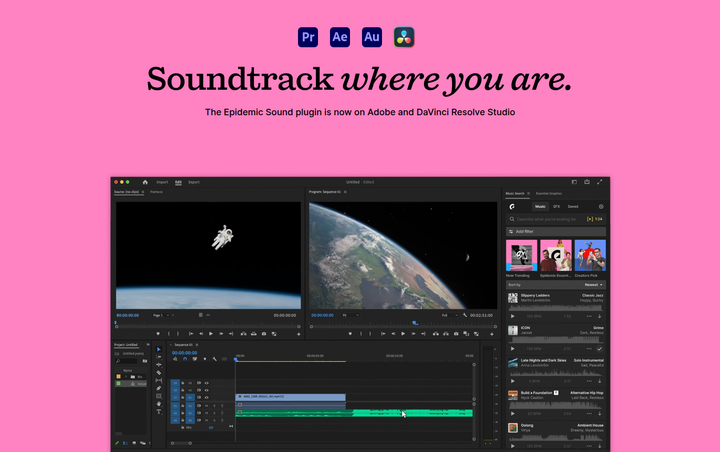
Task: Play the ICON track preview
Action: point(512,349)
